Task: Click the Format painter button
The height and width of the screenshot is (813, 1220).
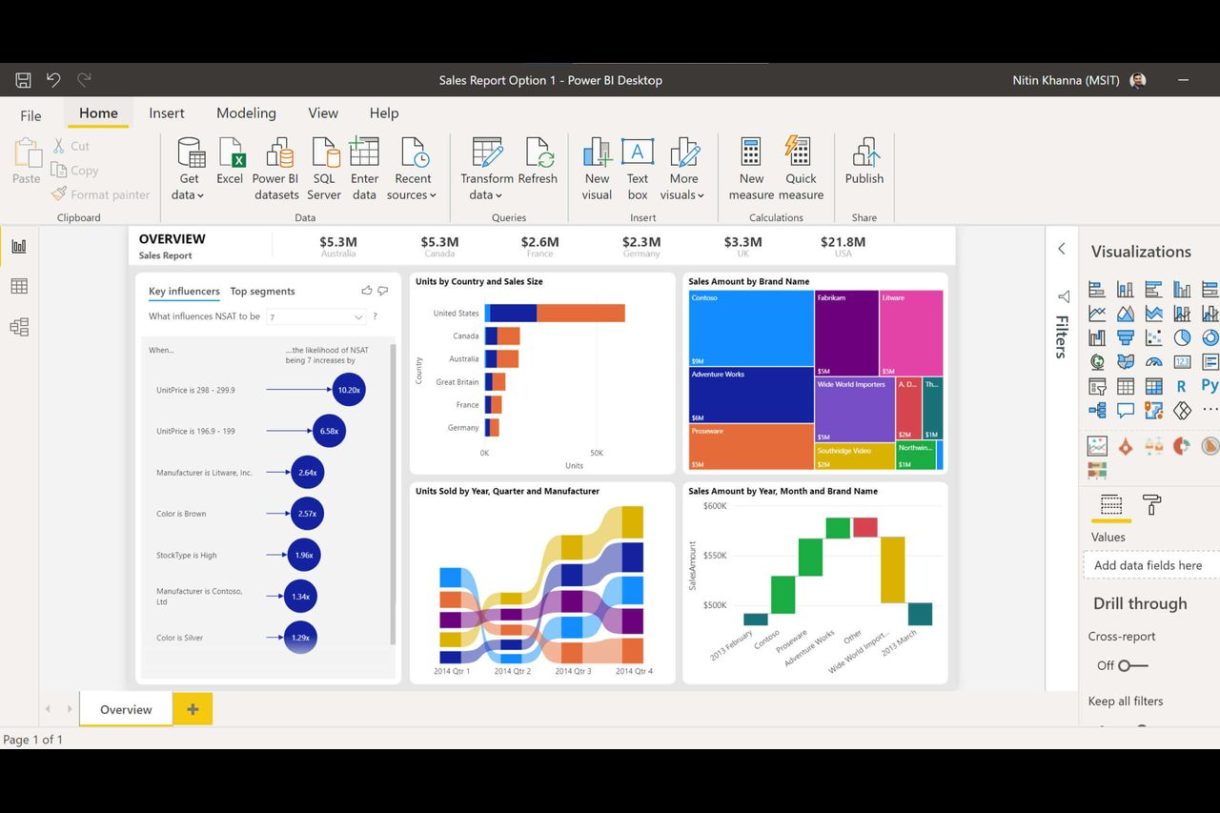Action: pyautogui.click(x=101, y=194)
